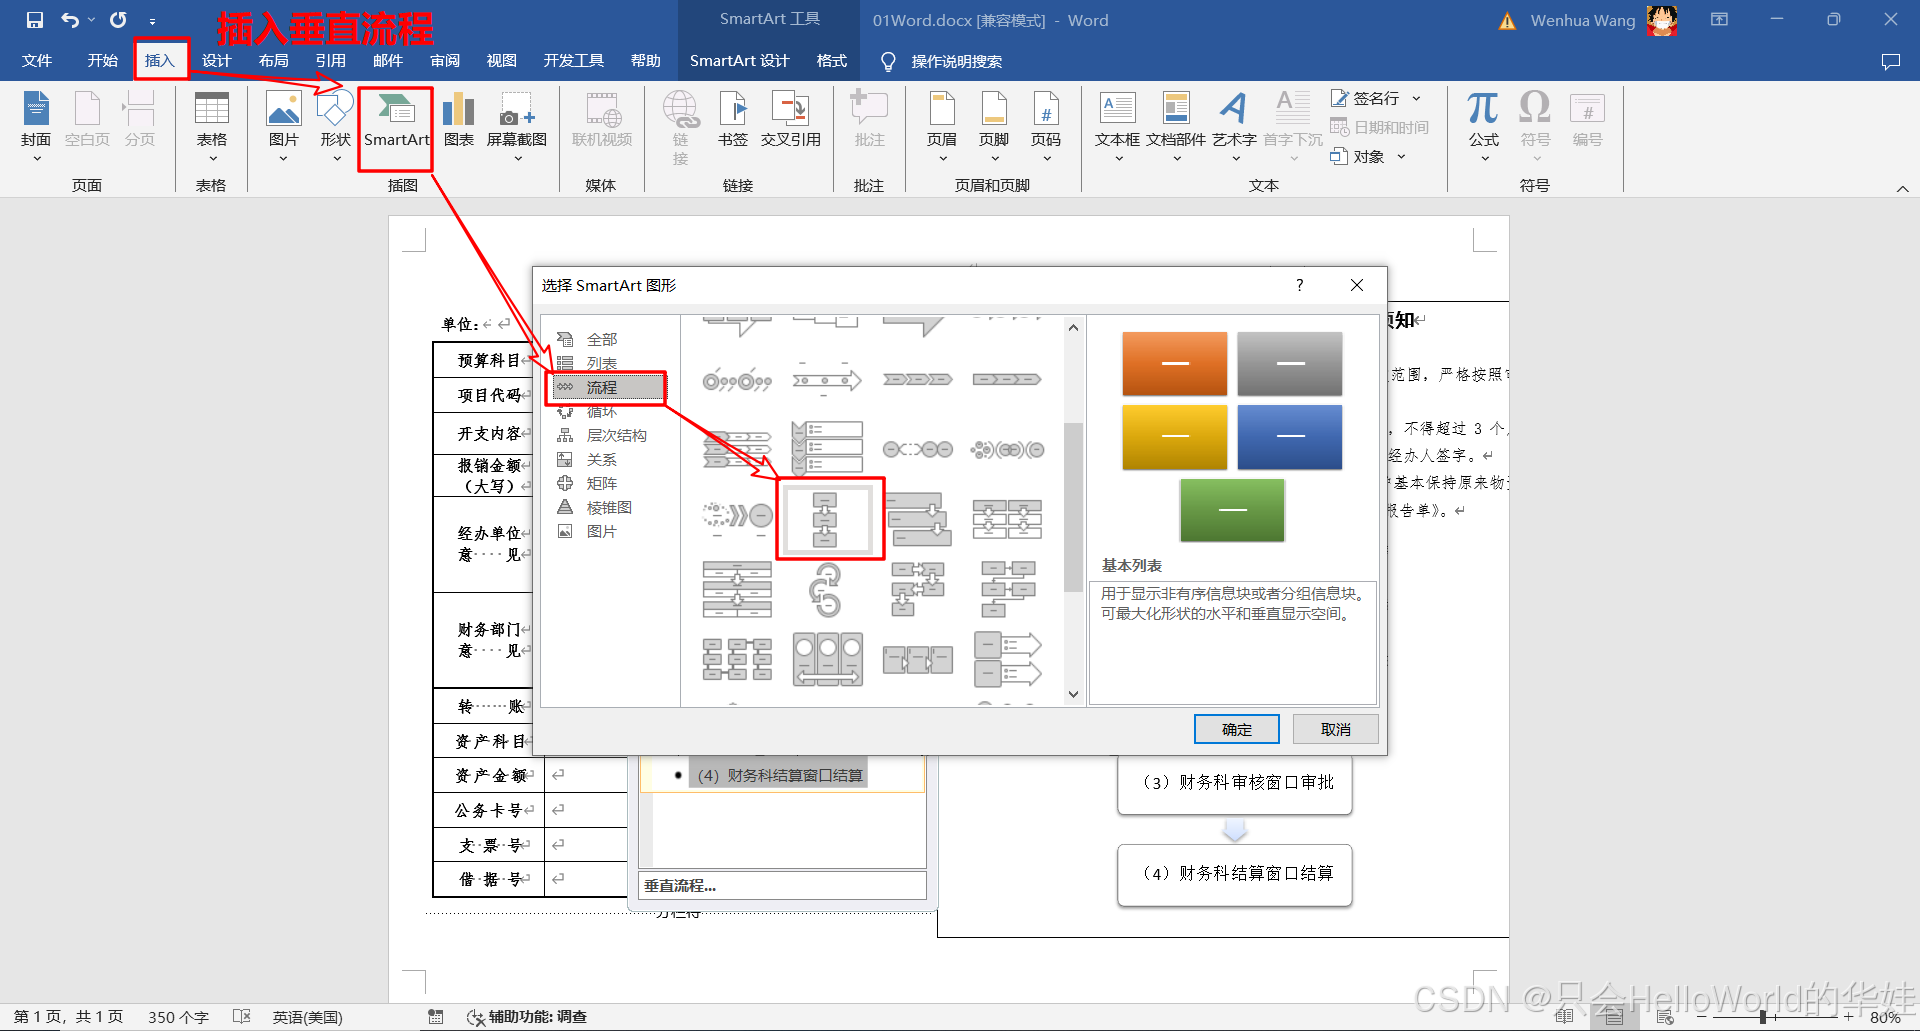Image resolution: width=1920 pixels, height=1031 pixels.
Task: Insert an equation with 公式
Action: (1483, 127)
